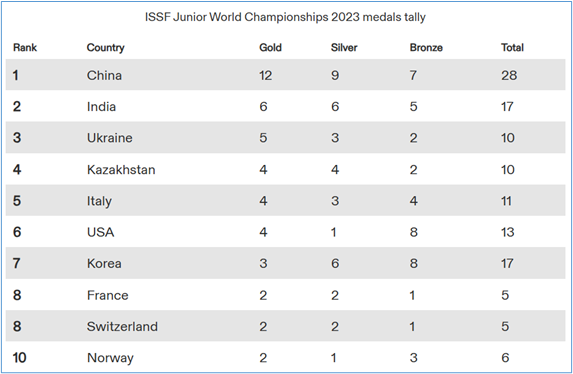573x374 pixels.
Task: Click the table title about 2023 medals tally
Action: coord(285,17)
